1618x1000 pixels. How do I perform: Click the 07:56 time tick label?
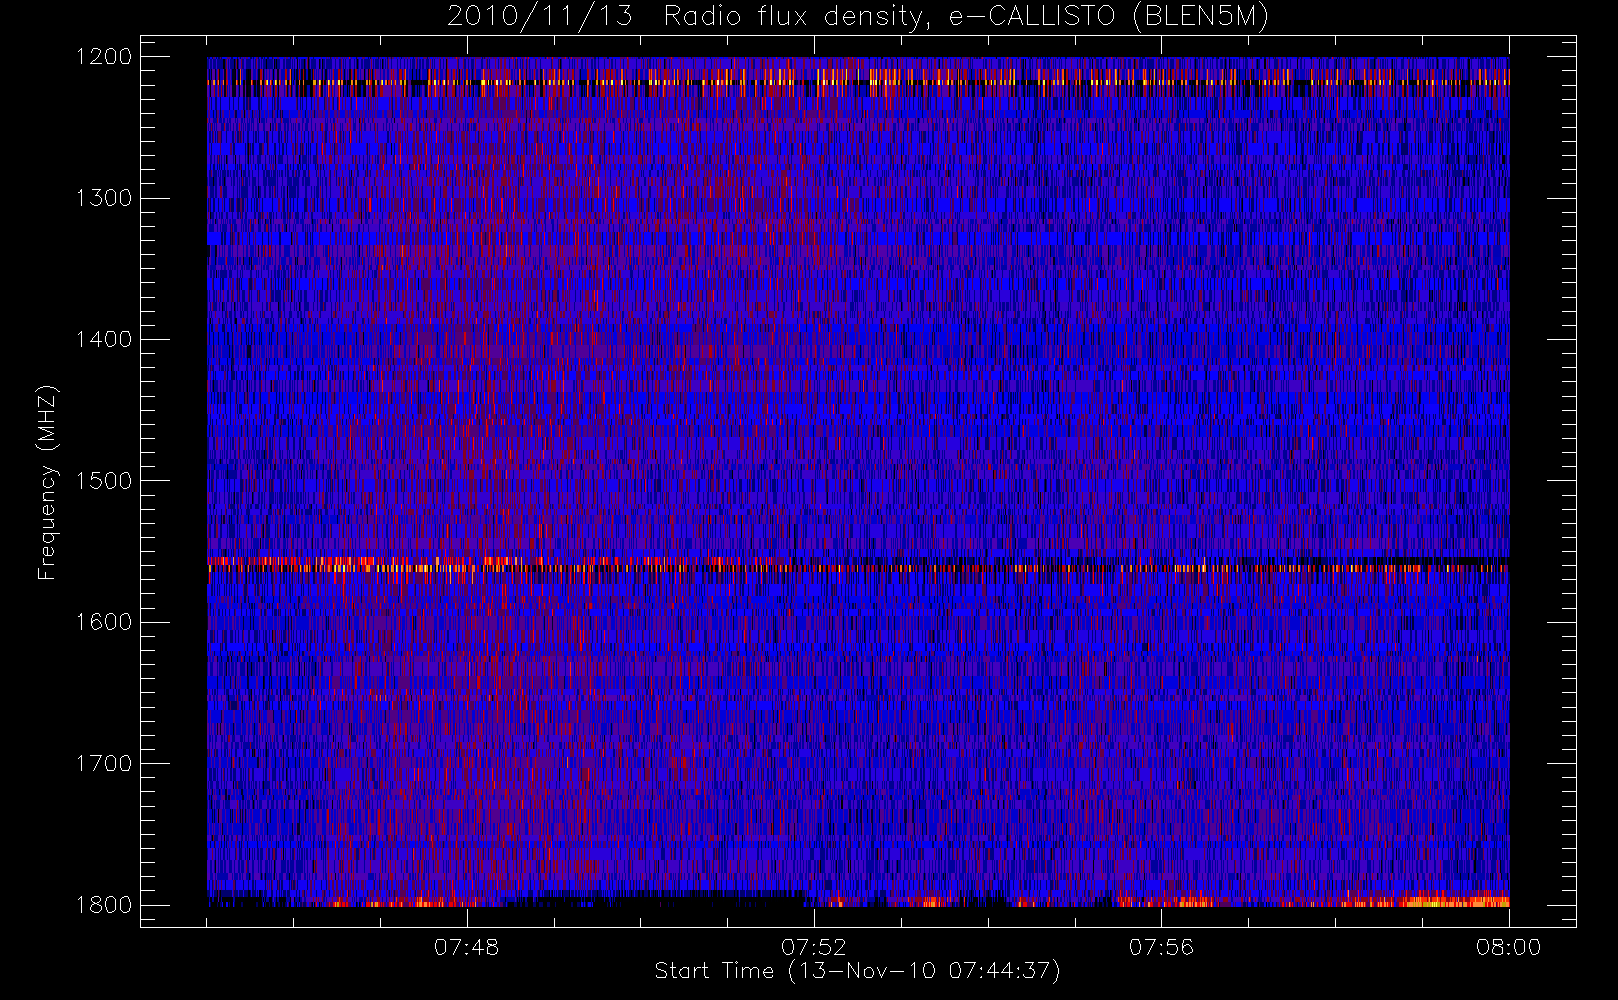1161,947
